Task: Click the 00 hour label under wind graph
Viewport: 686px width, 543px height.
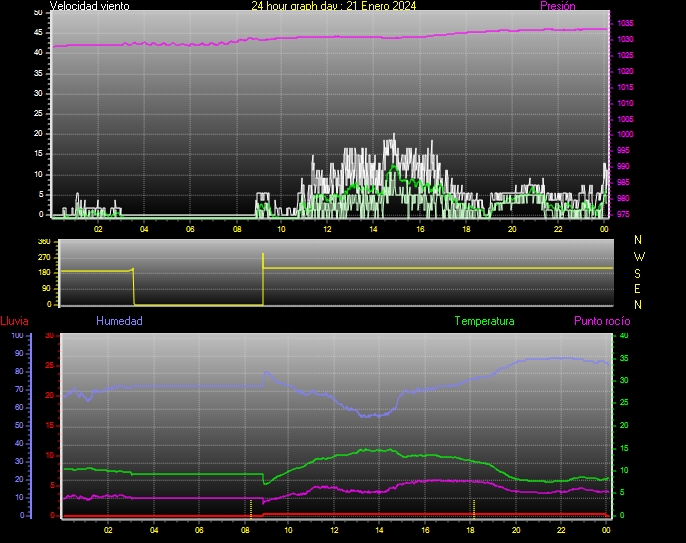Action: [604, 229]
